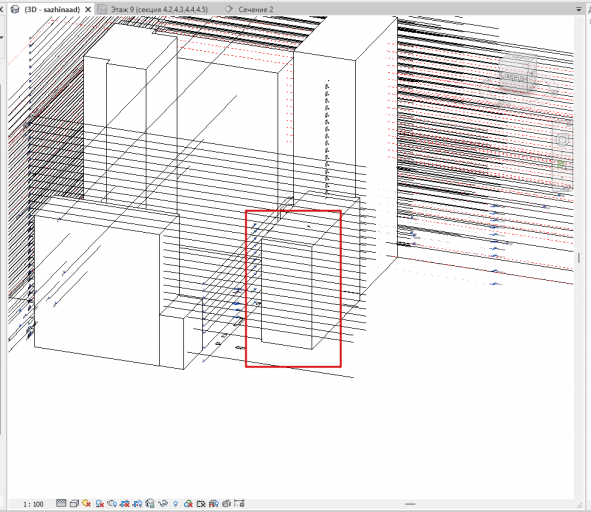591x512 pixels.
Task: Open Temporary View Properties
Action: click(x=201, y=504)
